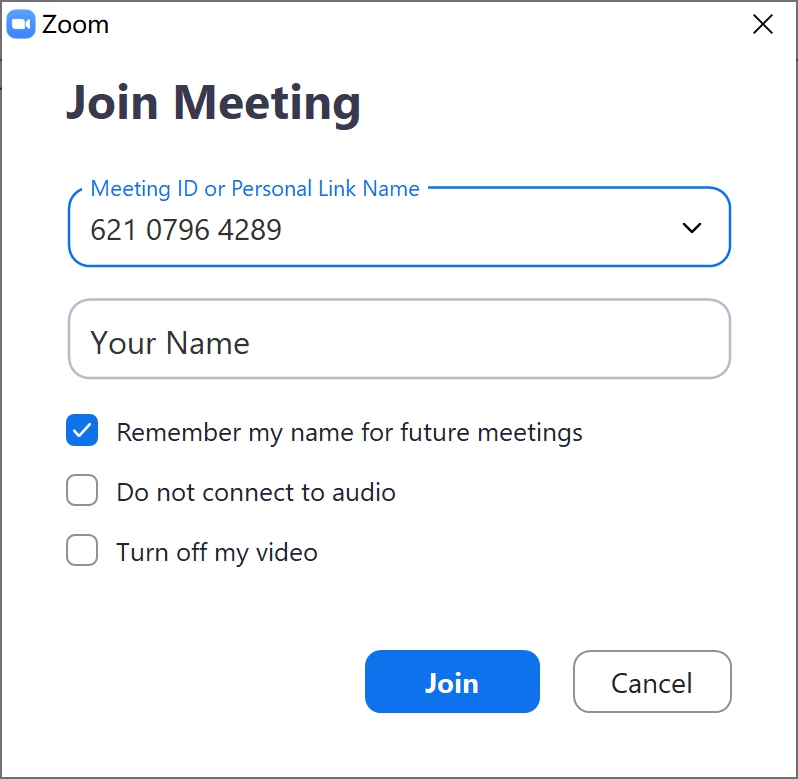Click the Remember my name for future meetings label
The width and height of the screenshot is (798, 779).
pyautogui.click(x=349, y=433)
